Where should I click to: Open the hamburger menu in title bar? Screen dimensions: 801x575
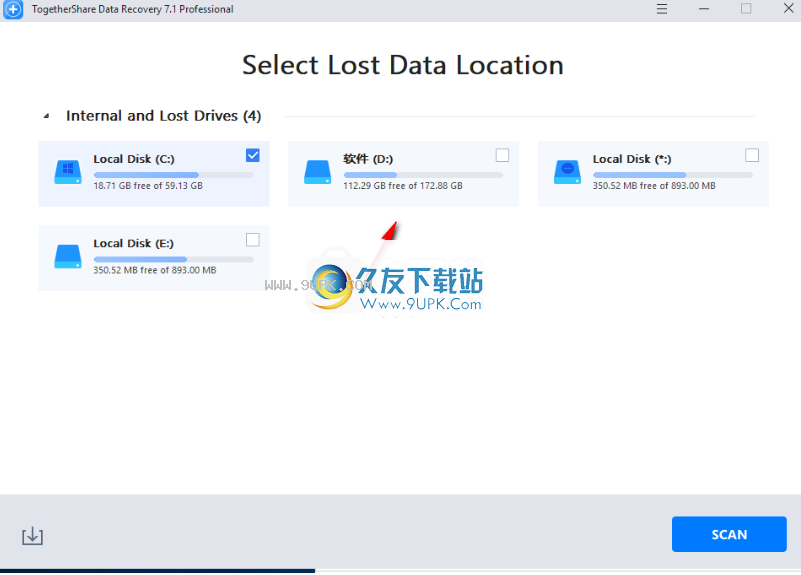click(x=662, y=9)
